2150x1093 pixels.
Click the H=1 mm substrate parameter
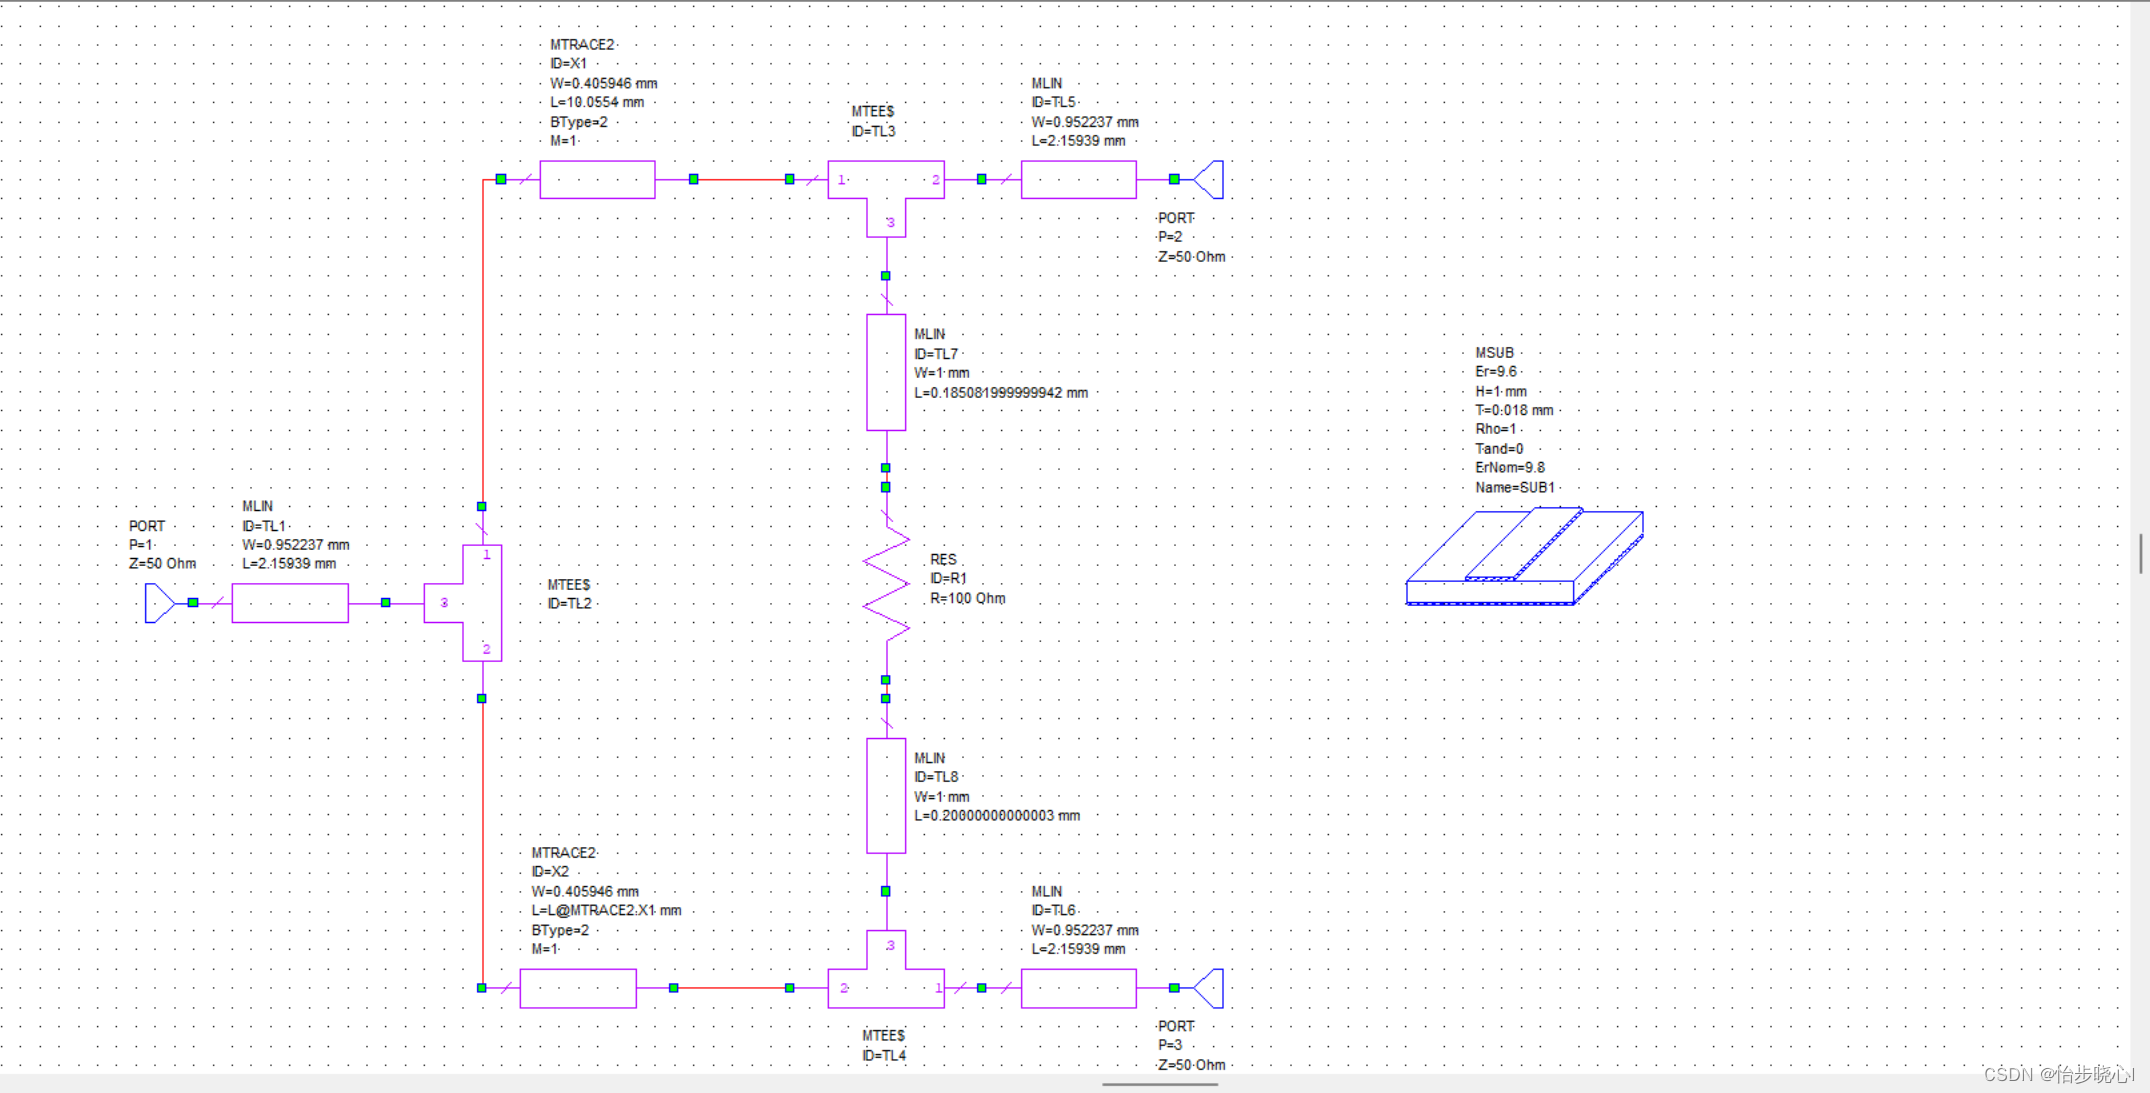point(1500,391)
